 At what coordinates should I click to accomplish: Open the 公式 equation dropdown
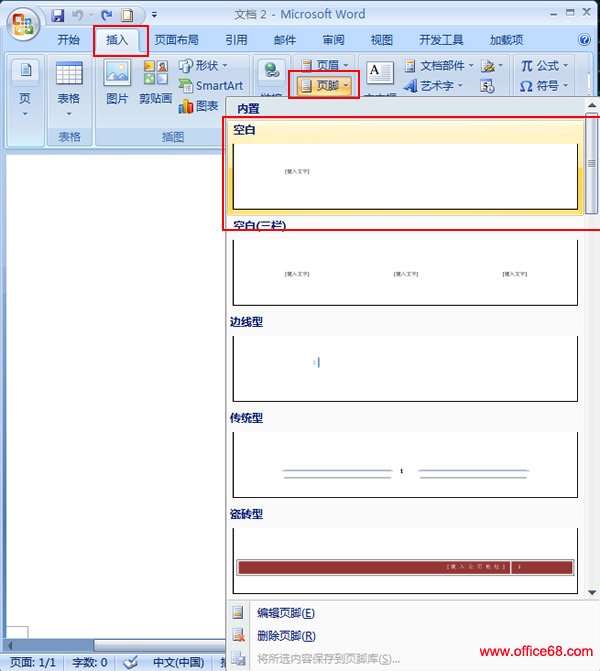coord(544,65)
